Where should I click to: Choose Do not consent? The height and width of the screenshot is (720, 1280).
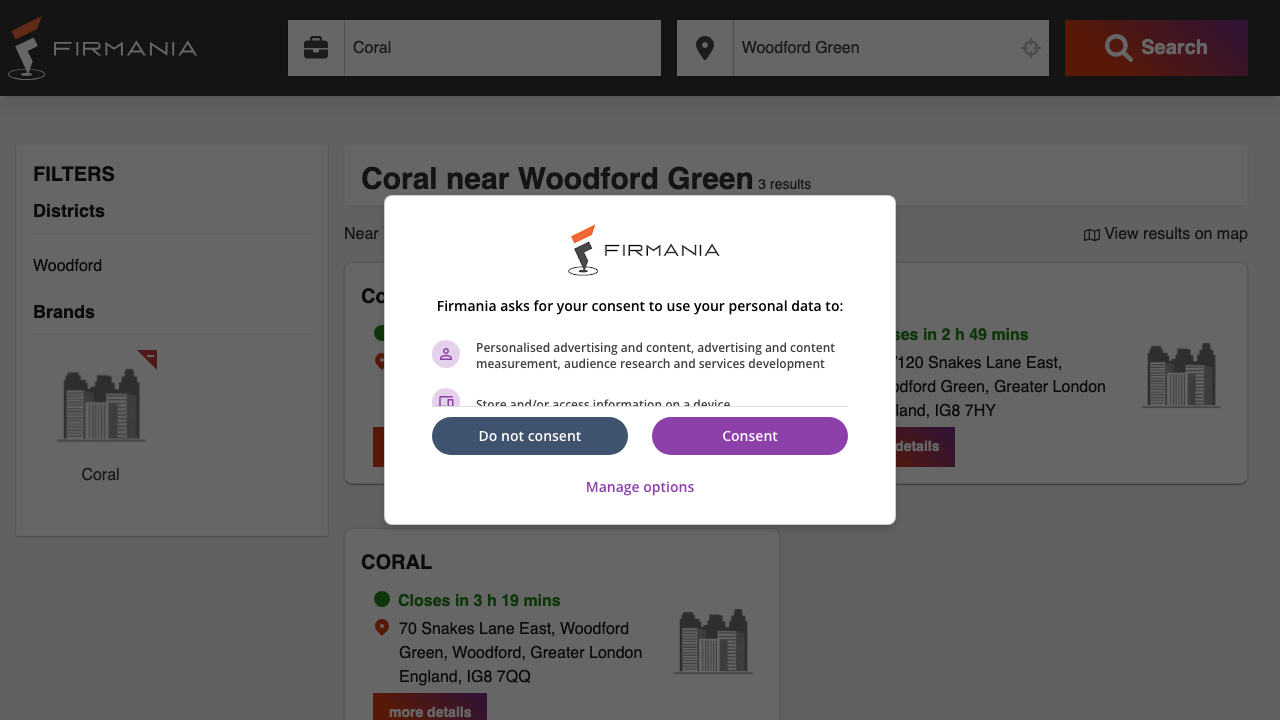tap(529, 436)
